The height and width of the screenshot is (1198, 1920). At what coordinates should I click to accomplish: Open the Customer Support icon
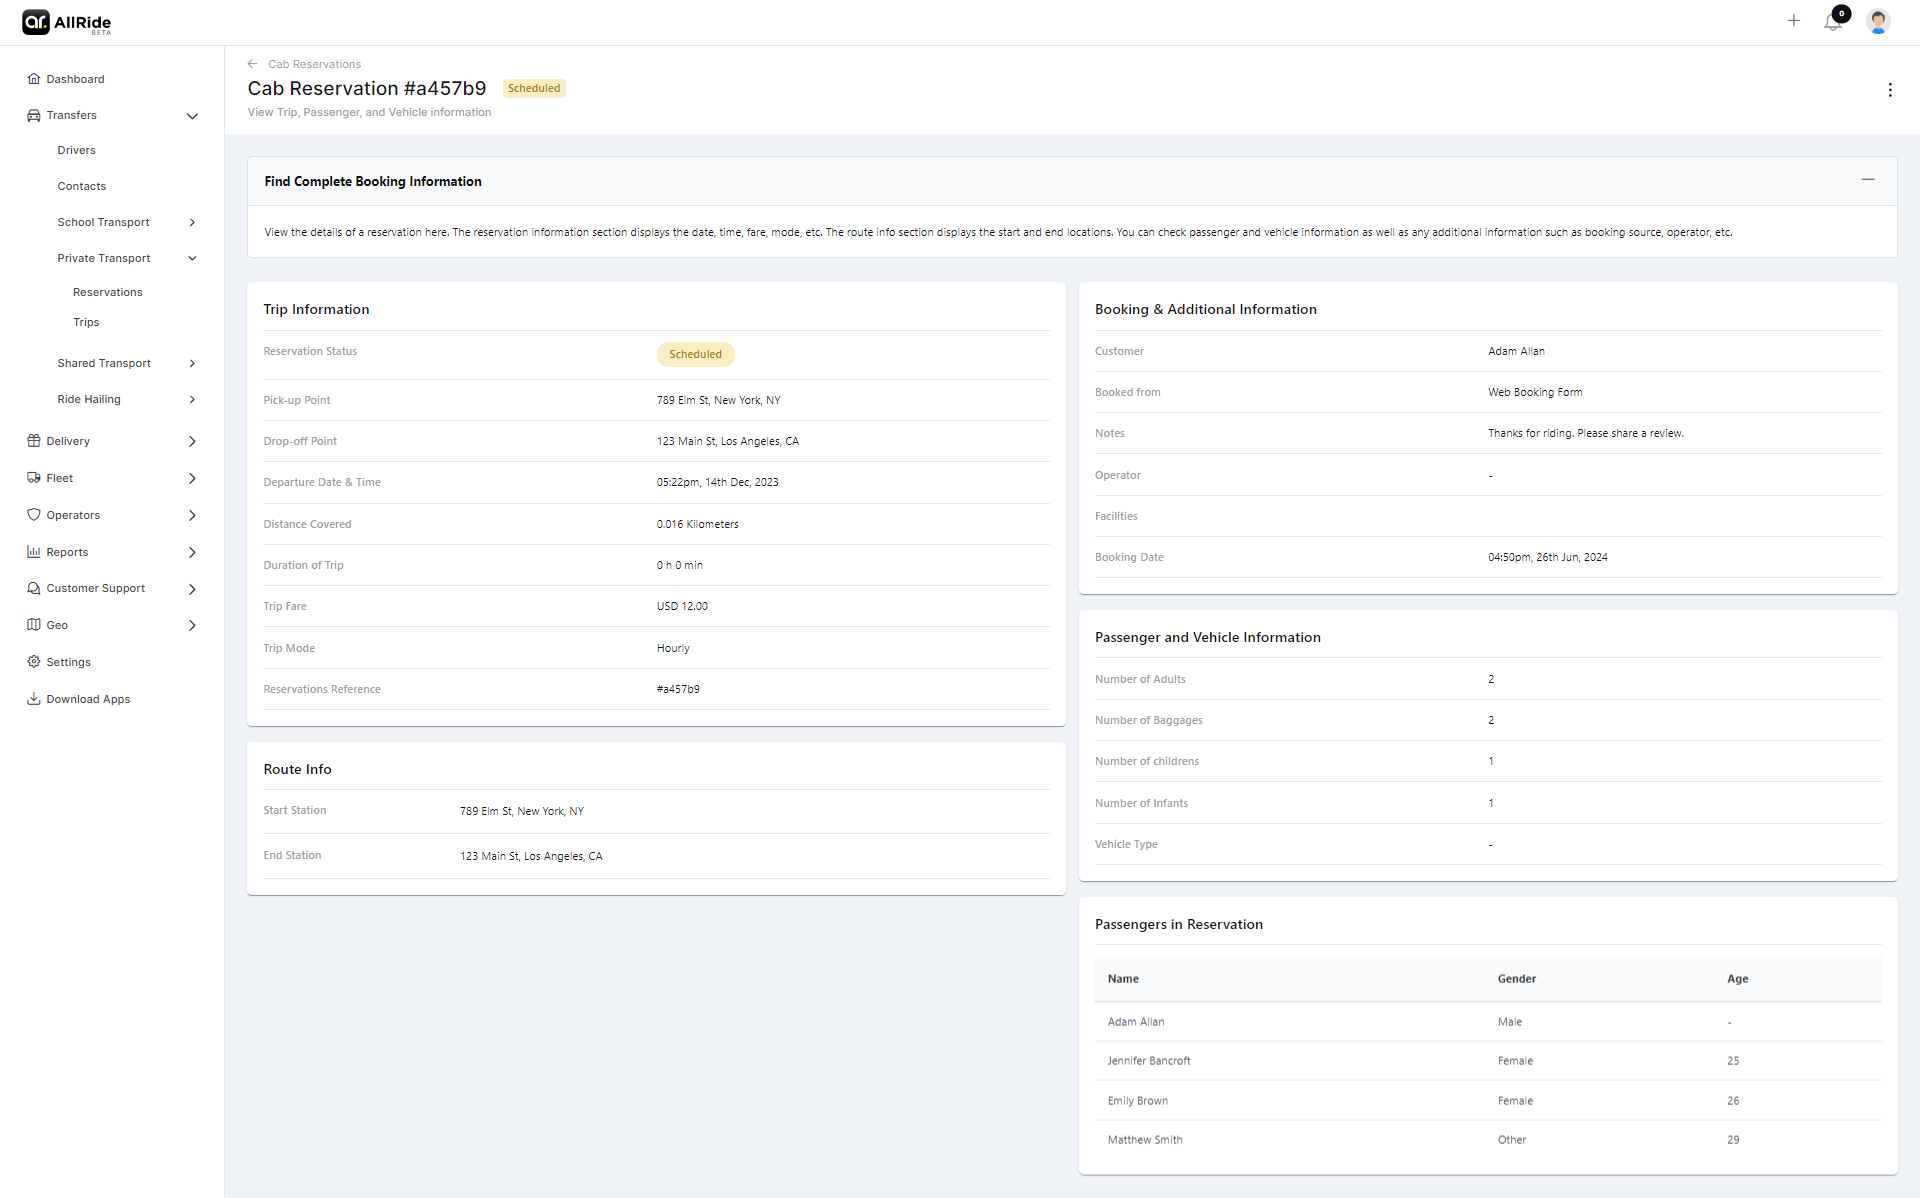pos(35,588)
